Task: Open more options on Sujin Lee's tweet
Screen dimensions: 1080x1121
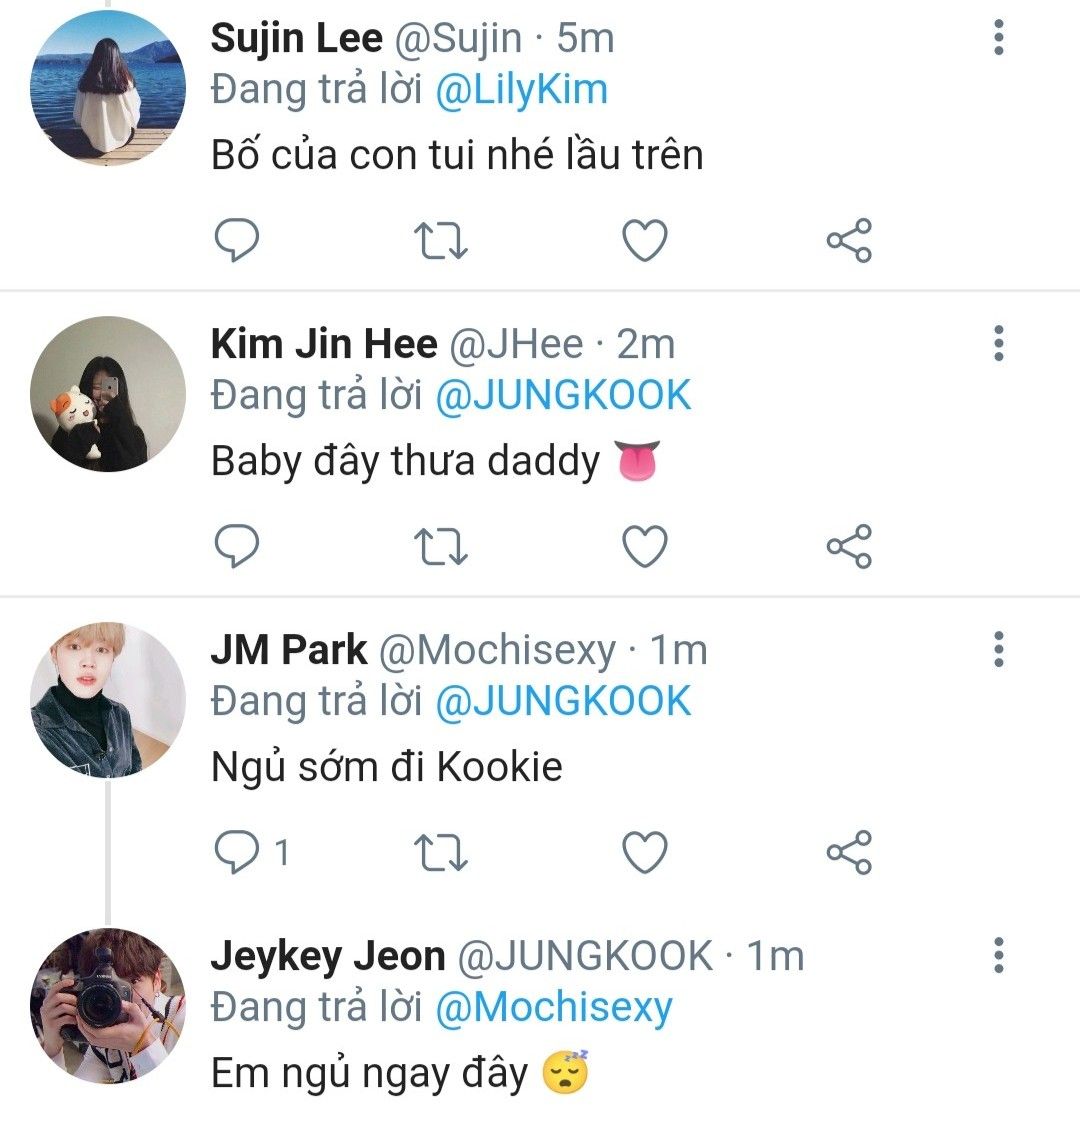Action: pyautogui.click(x=999, y=37)
